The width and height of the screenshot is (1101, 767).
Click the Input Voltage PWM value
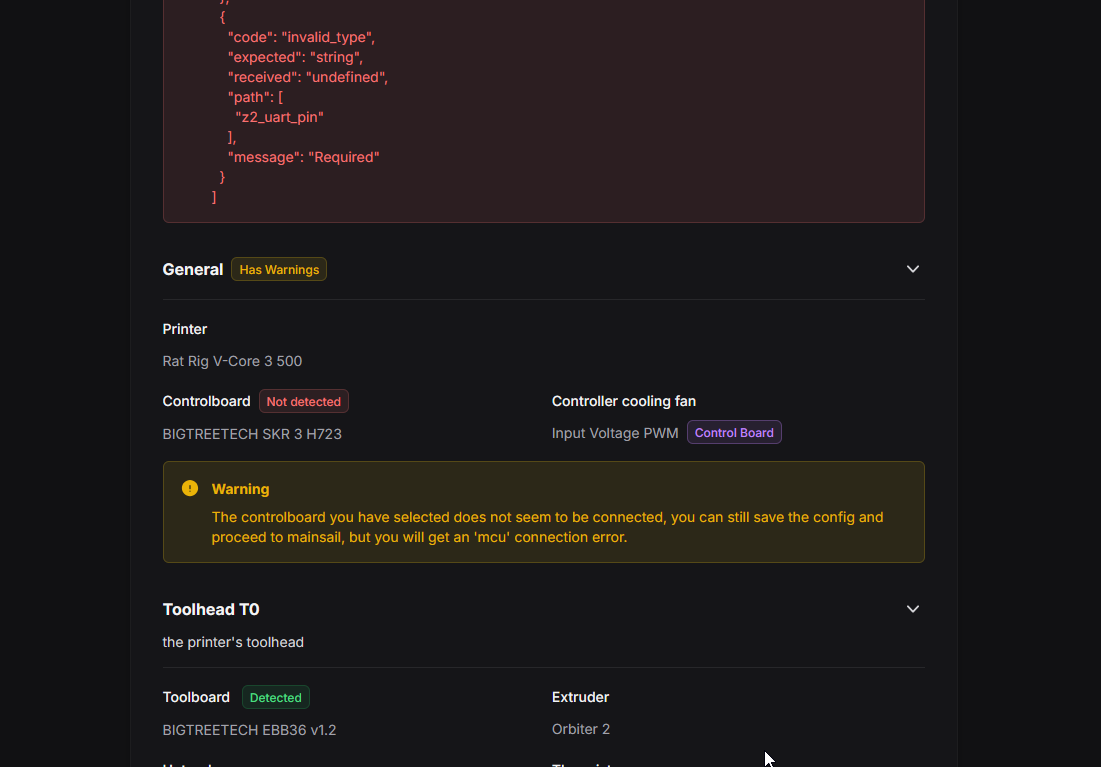pos(615,433)
